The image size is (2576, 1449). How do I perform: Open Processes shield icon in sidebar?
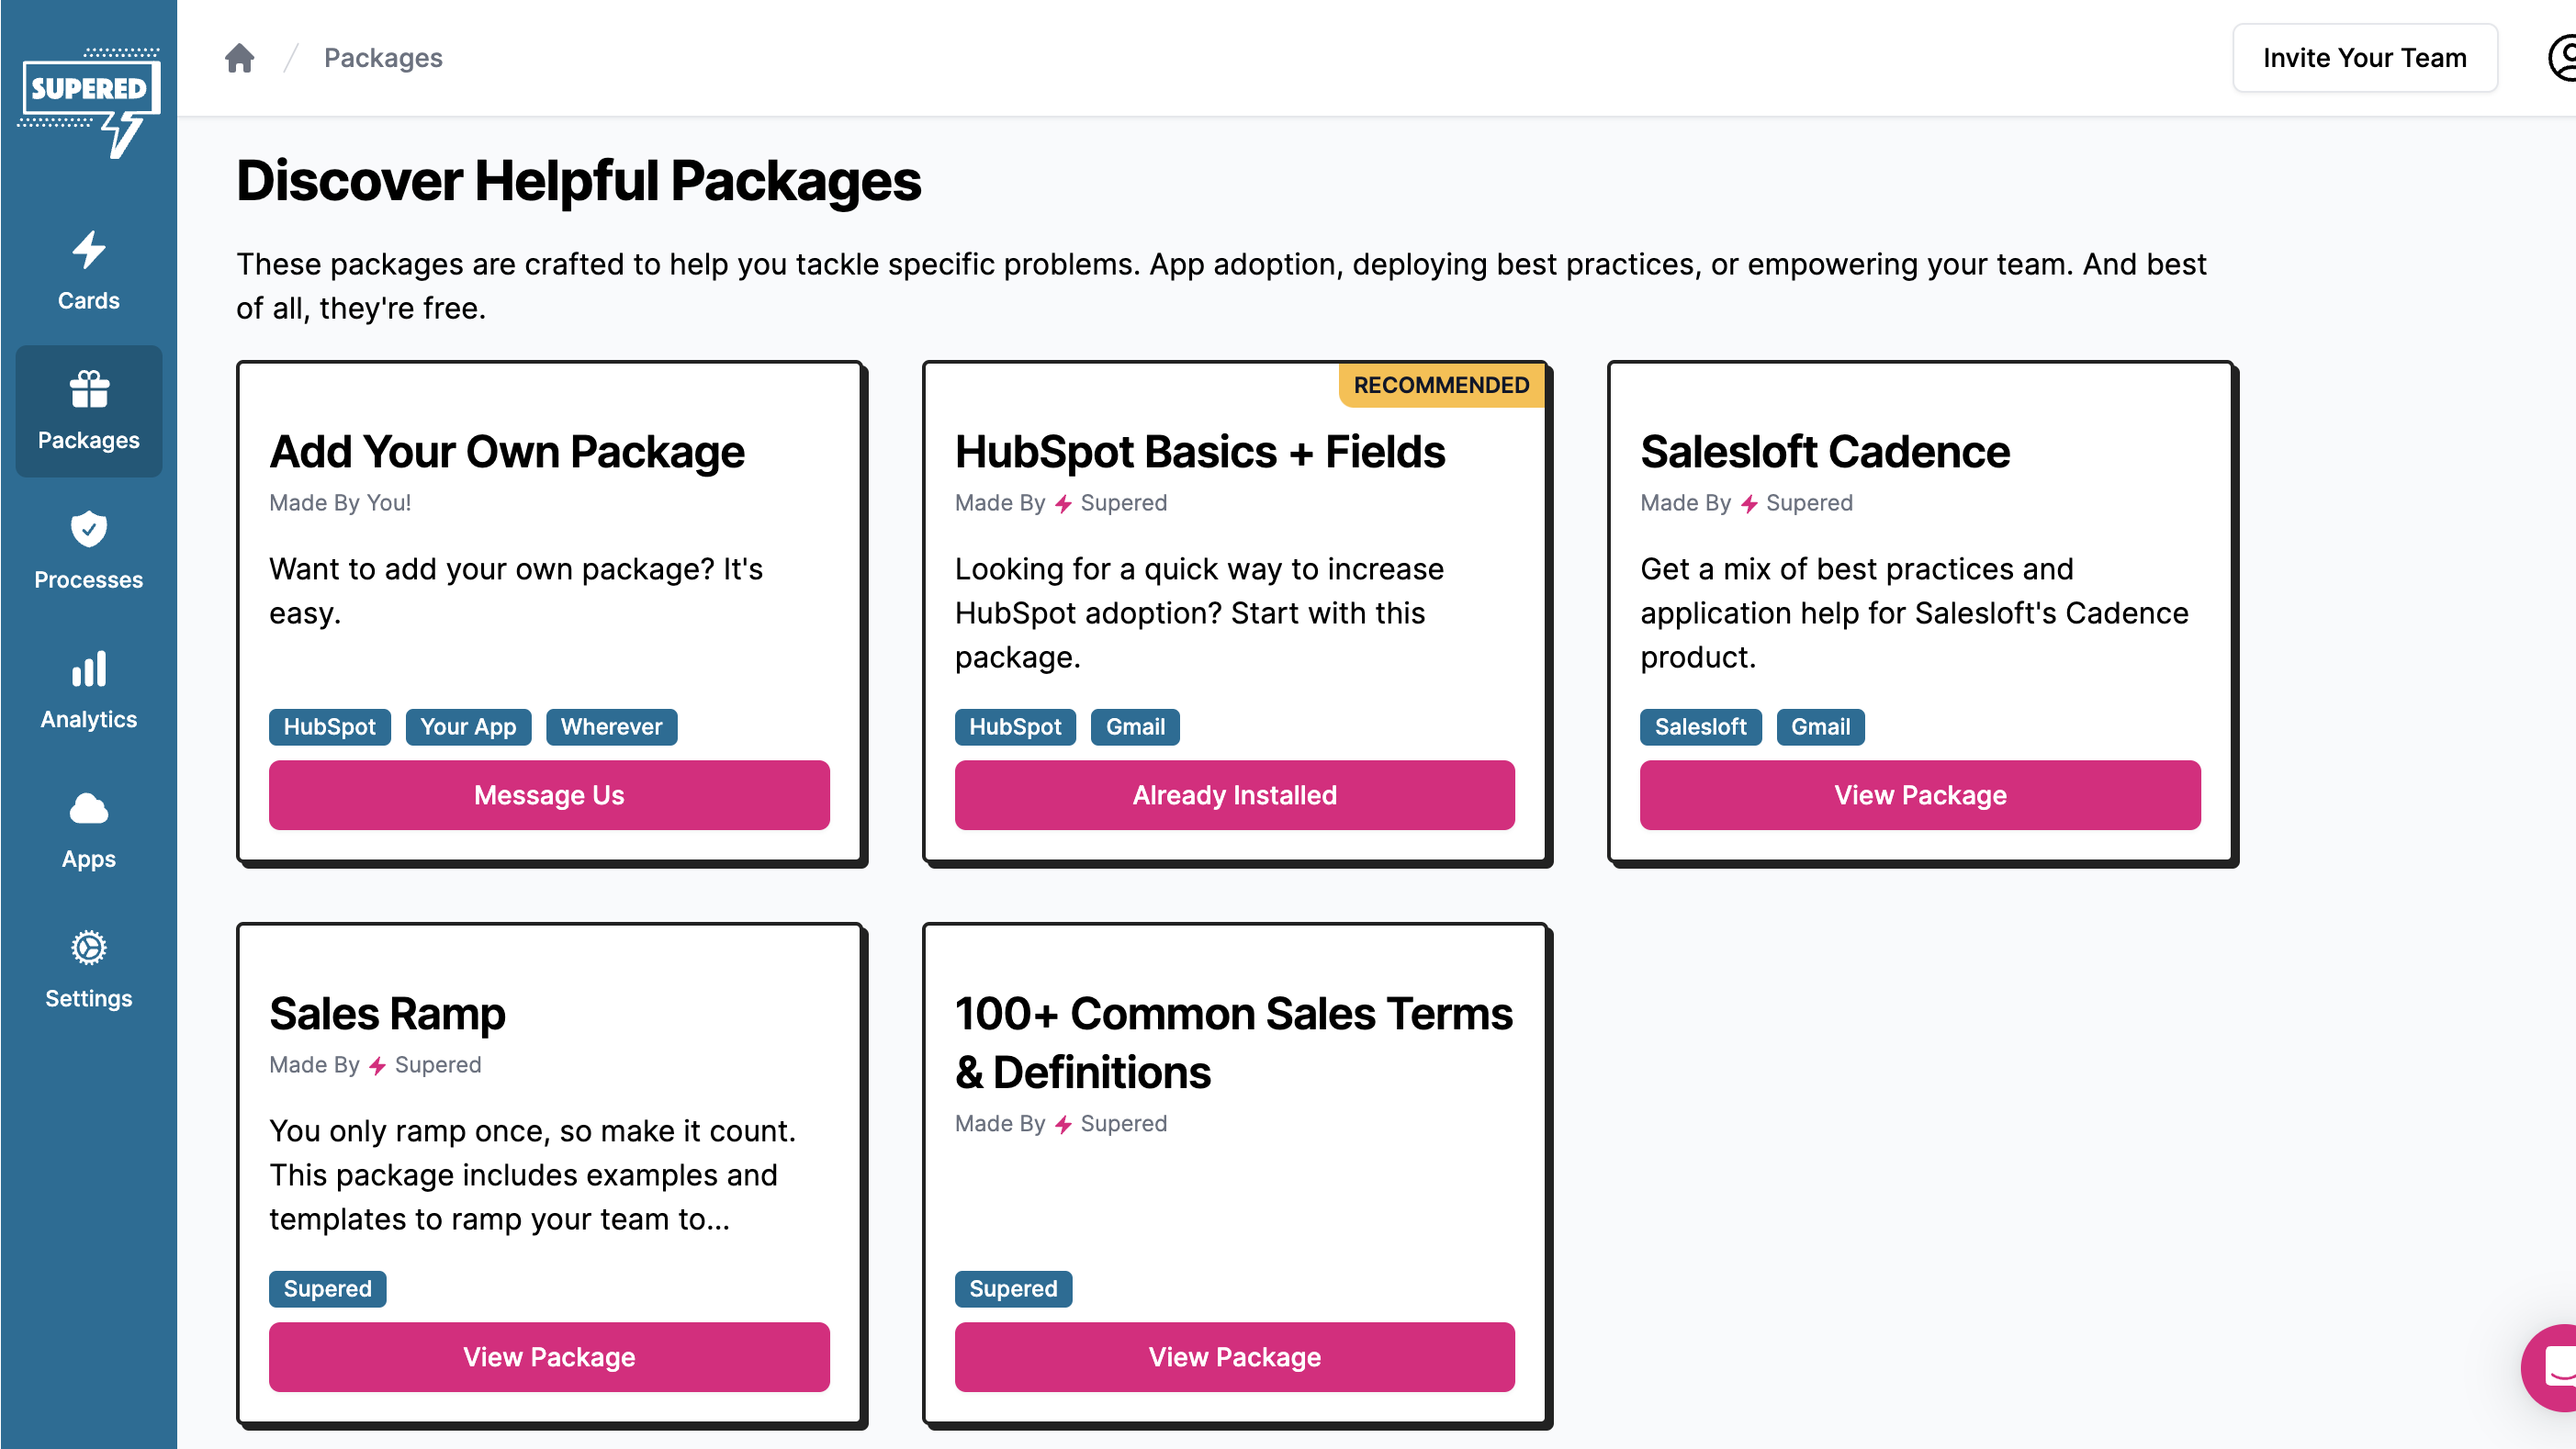tap(88, 529)
